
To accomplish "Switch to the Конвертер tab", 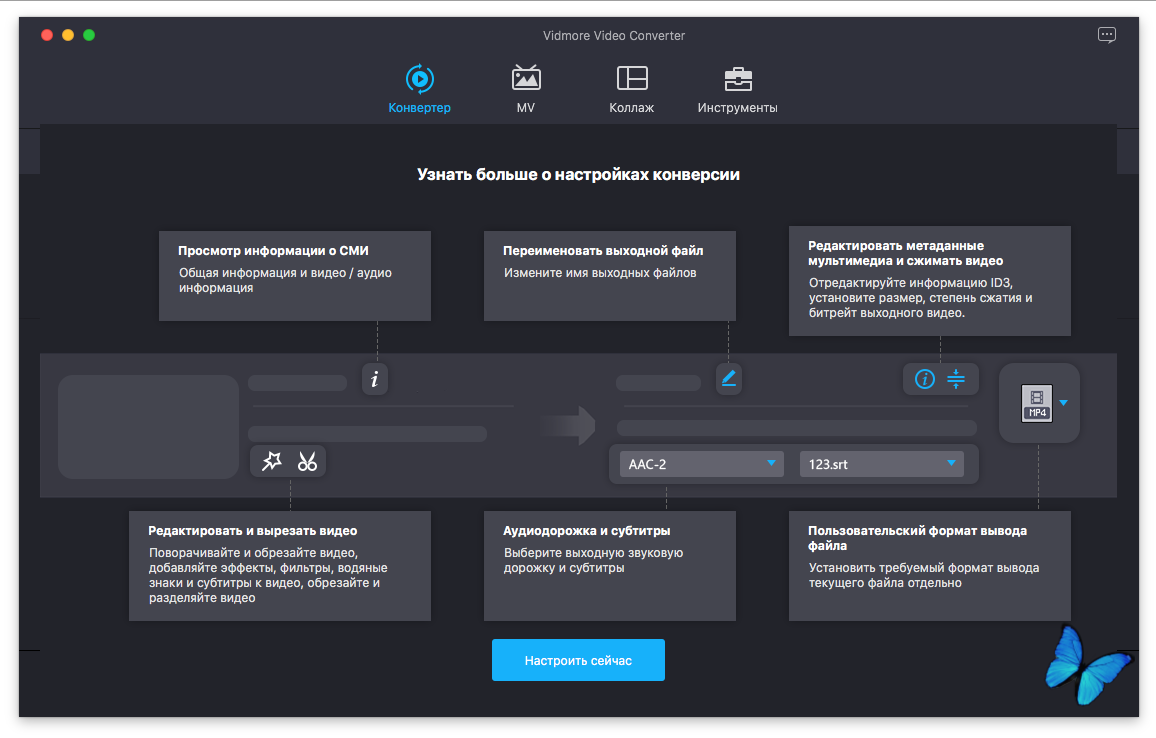I will pos(419,89).
